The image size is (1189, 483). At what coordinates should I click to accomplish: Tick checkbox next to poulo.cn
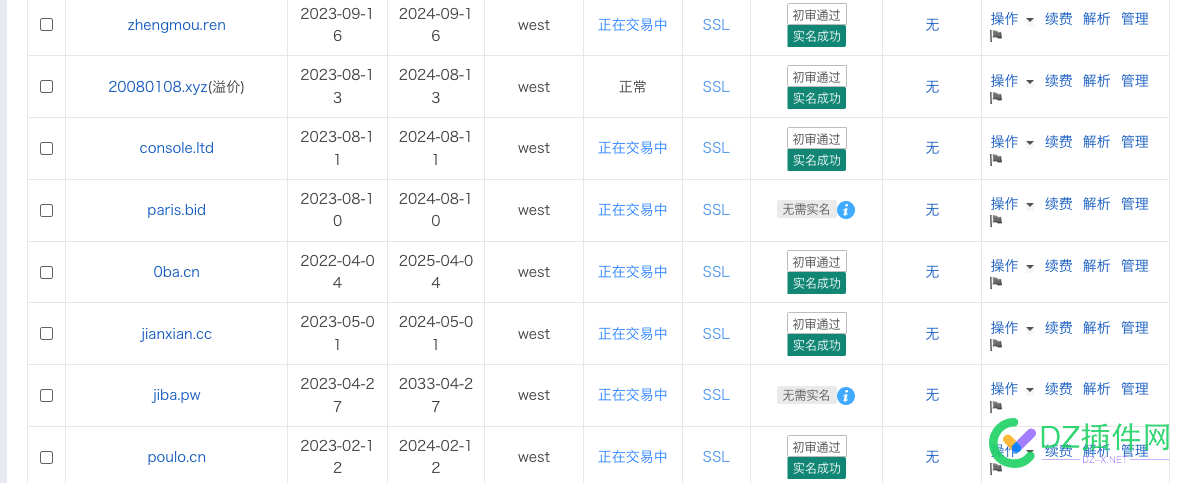click(x=46, y=457)
